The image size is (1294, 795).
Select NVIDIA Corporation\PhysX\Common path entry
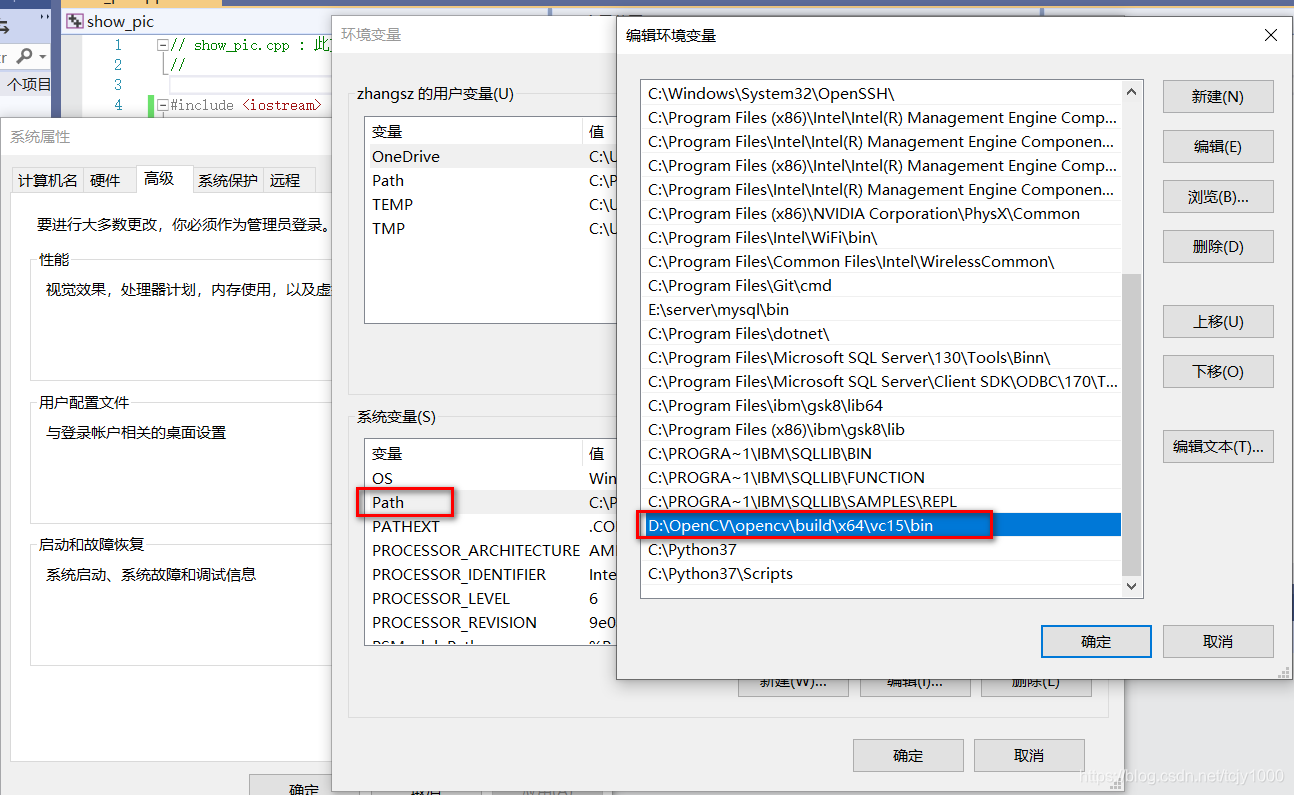pyautogui.click(x=880, y=213)
